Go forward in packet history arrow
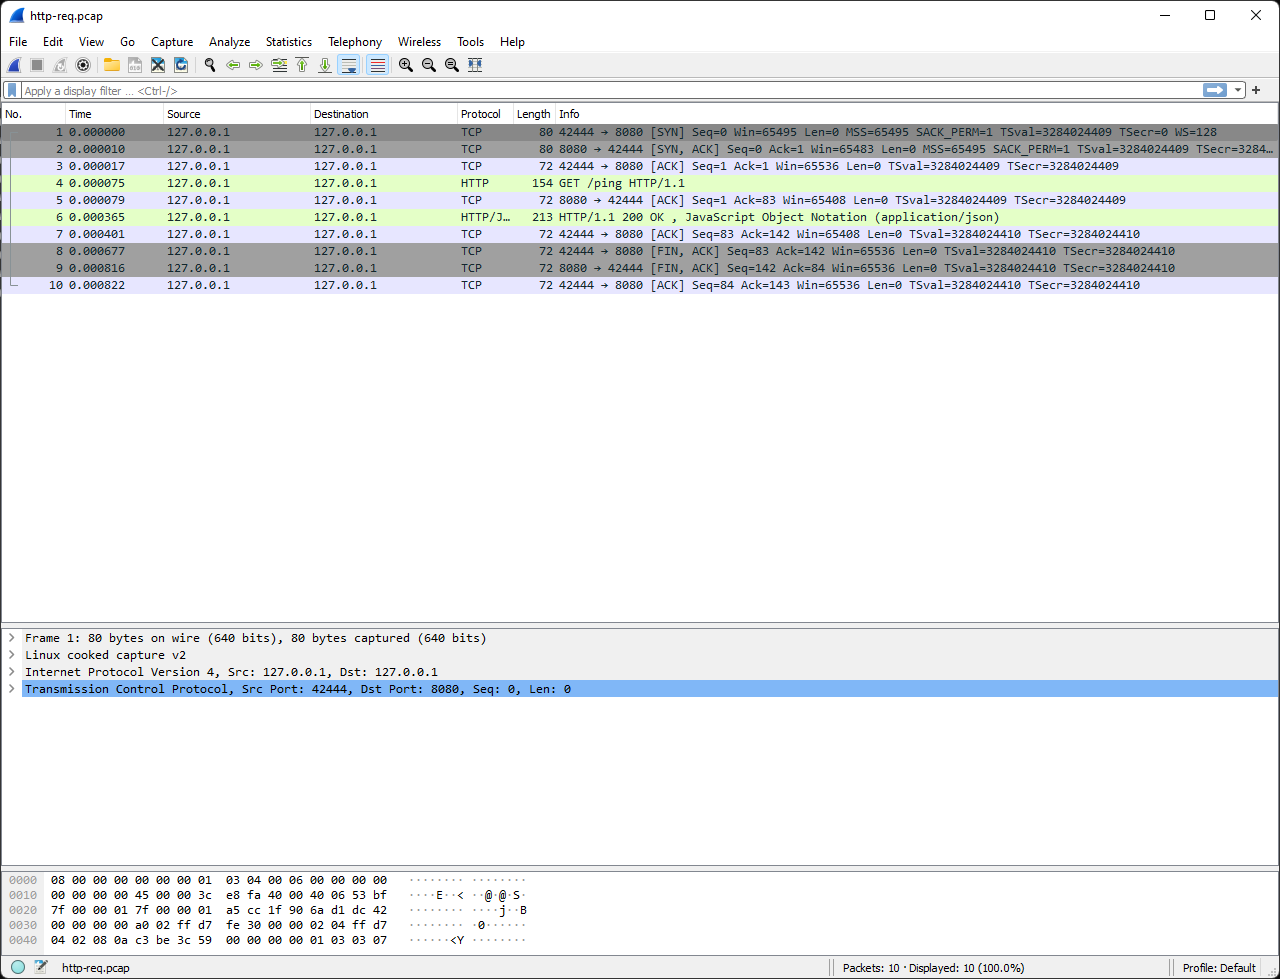Viewport: 1280px width, 979px height. click(x=256, y=65)
